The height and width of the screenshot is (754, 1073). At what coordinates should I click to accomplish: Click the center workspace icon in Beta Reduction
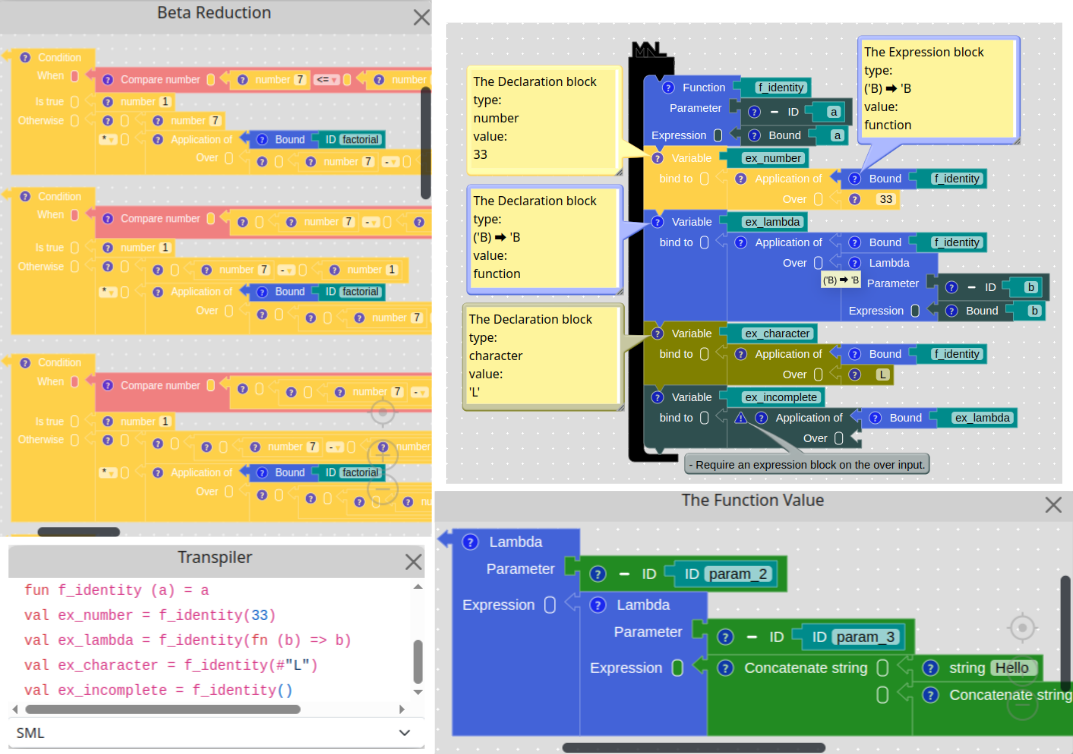click(x=383, y=412)
